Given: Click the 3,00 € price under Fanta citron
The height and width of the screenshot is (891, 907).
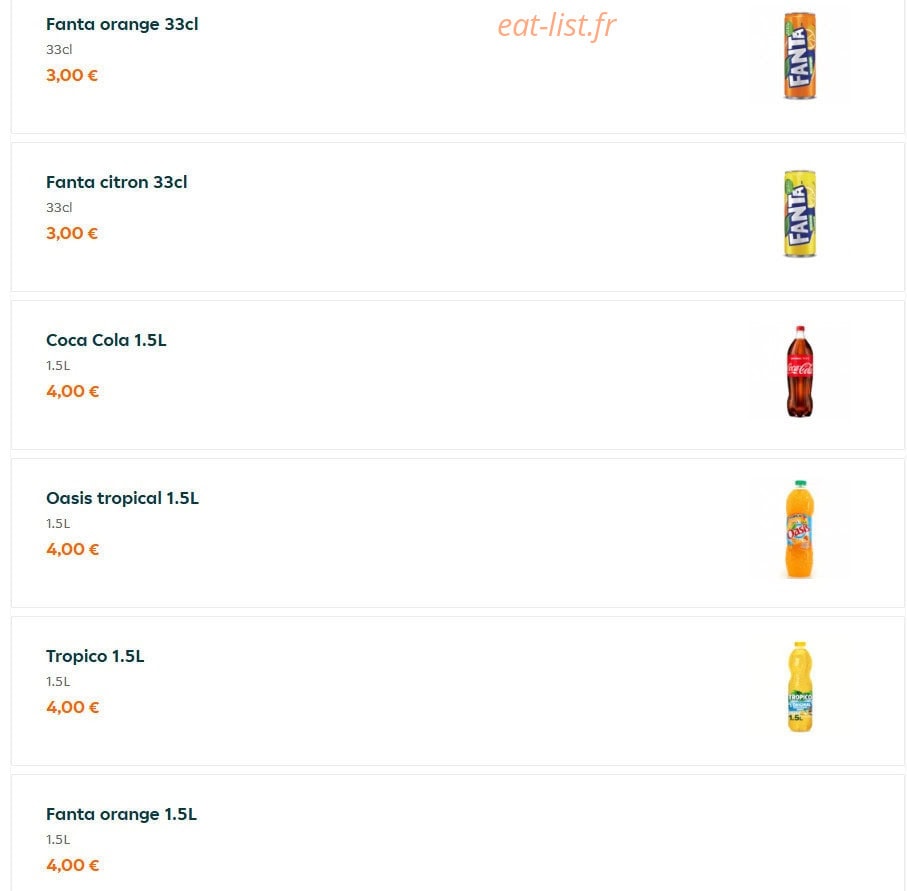Looking at the screenshot, I should [x=72, y=233].
